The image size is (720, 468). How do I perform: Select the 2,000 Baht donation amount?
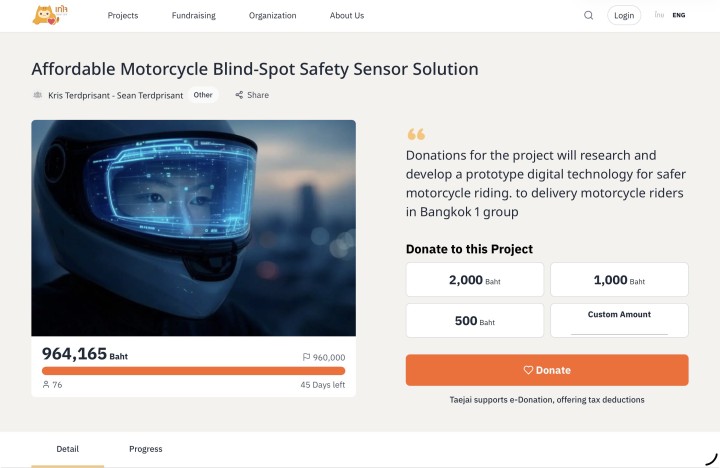click(x=475, y=280)
